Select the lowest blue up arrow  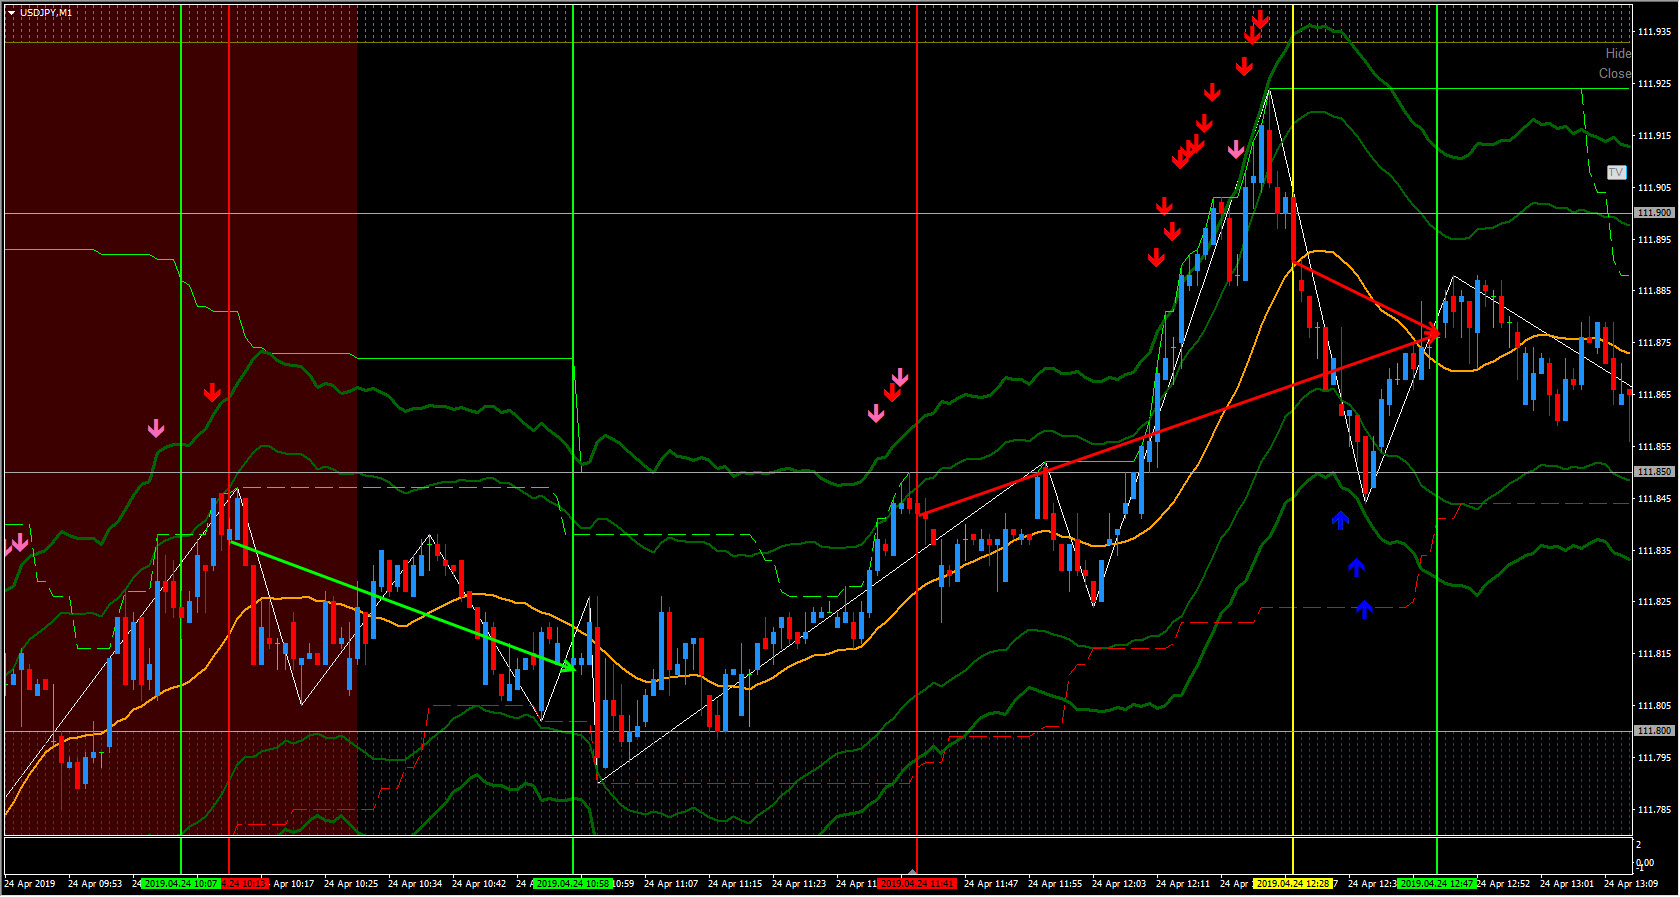(x=1364, y=609)
